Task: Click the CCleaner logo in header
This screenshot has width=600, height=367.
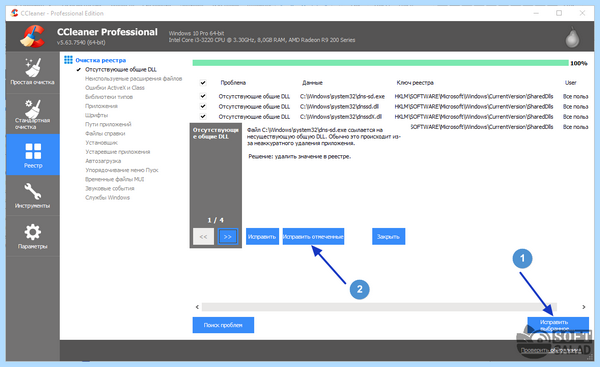Action: coord(33,36)
